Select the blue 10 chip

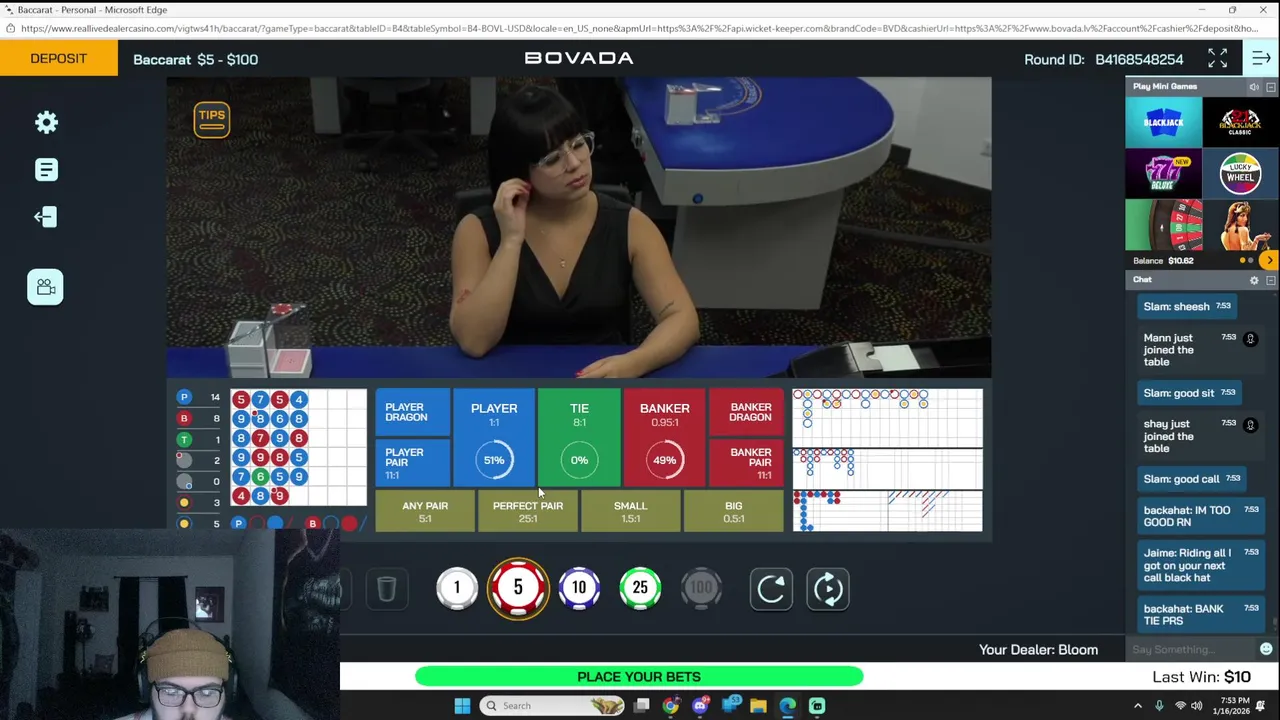579,588
